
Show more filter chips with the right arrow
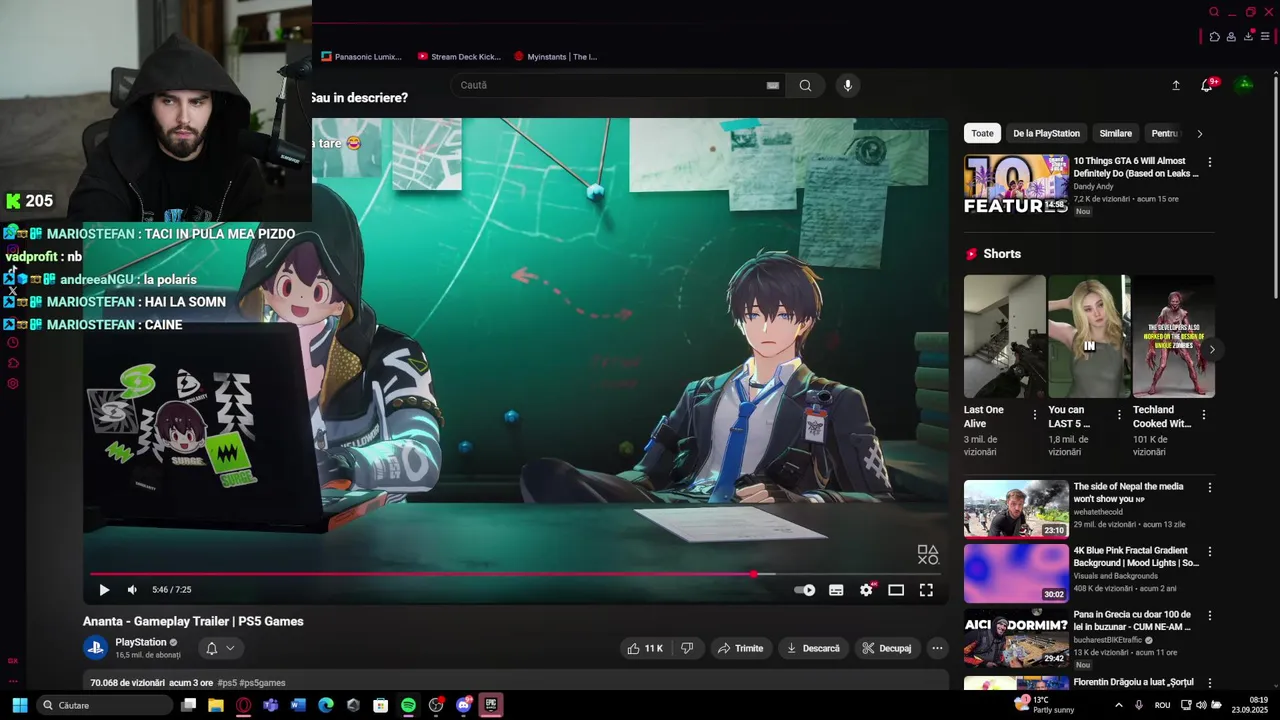1200,133
